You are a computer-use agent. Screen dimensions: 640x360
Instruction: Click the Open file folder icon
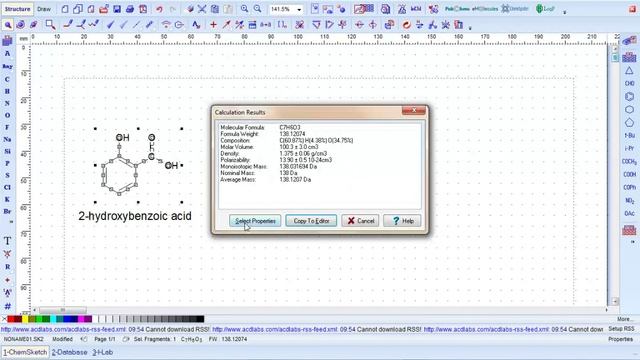(104, 9)
